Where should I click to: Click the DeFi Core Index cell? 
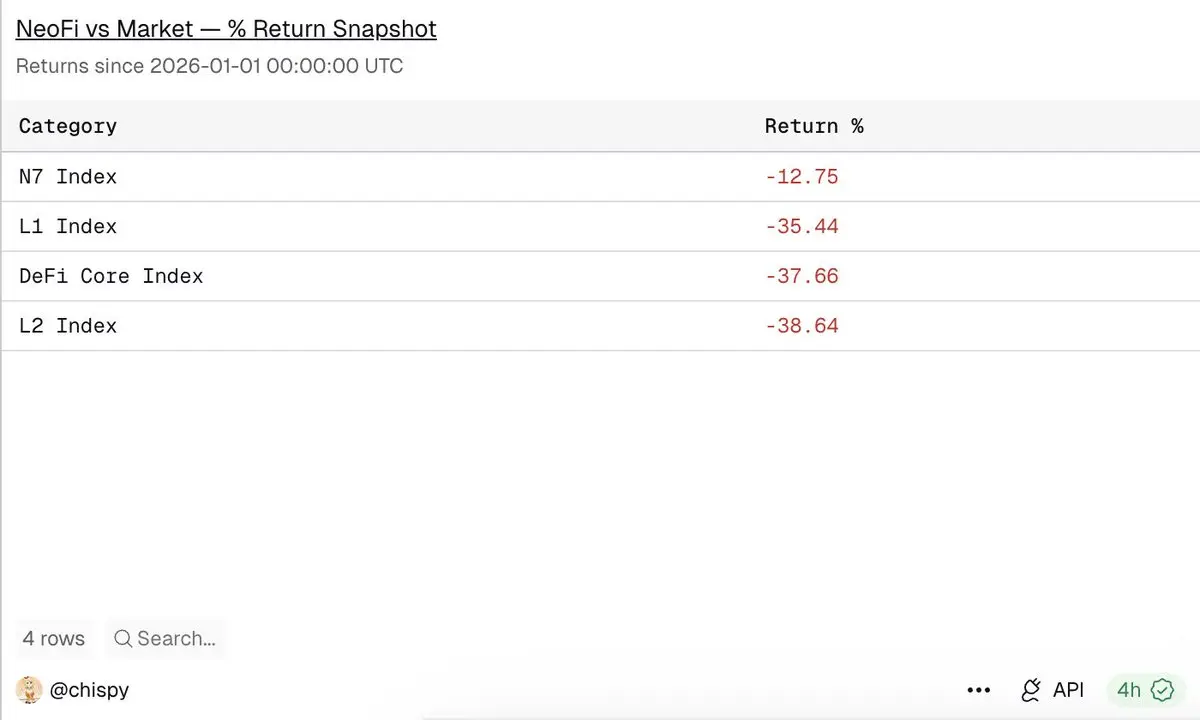[111, 276]
